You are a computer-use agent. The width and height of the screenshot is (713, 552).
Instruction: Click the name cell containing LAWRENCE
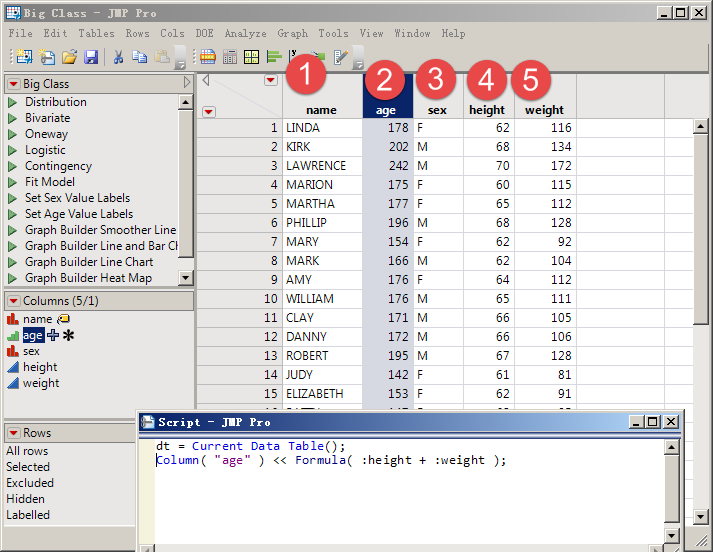[316, 166]
